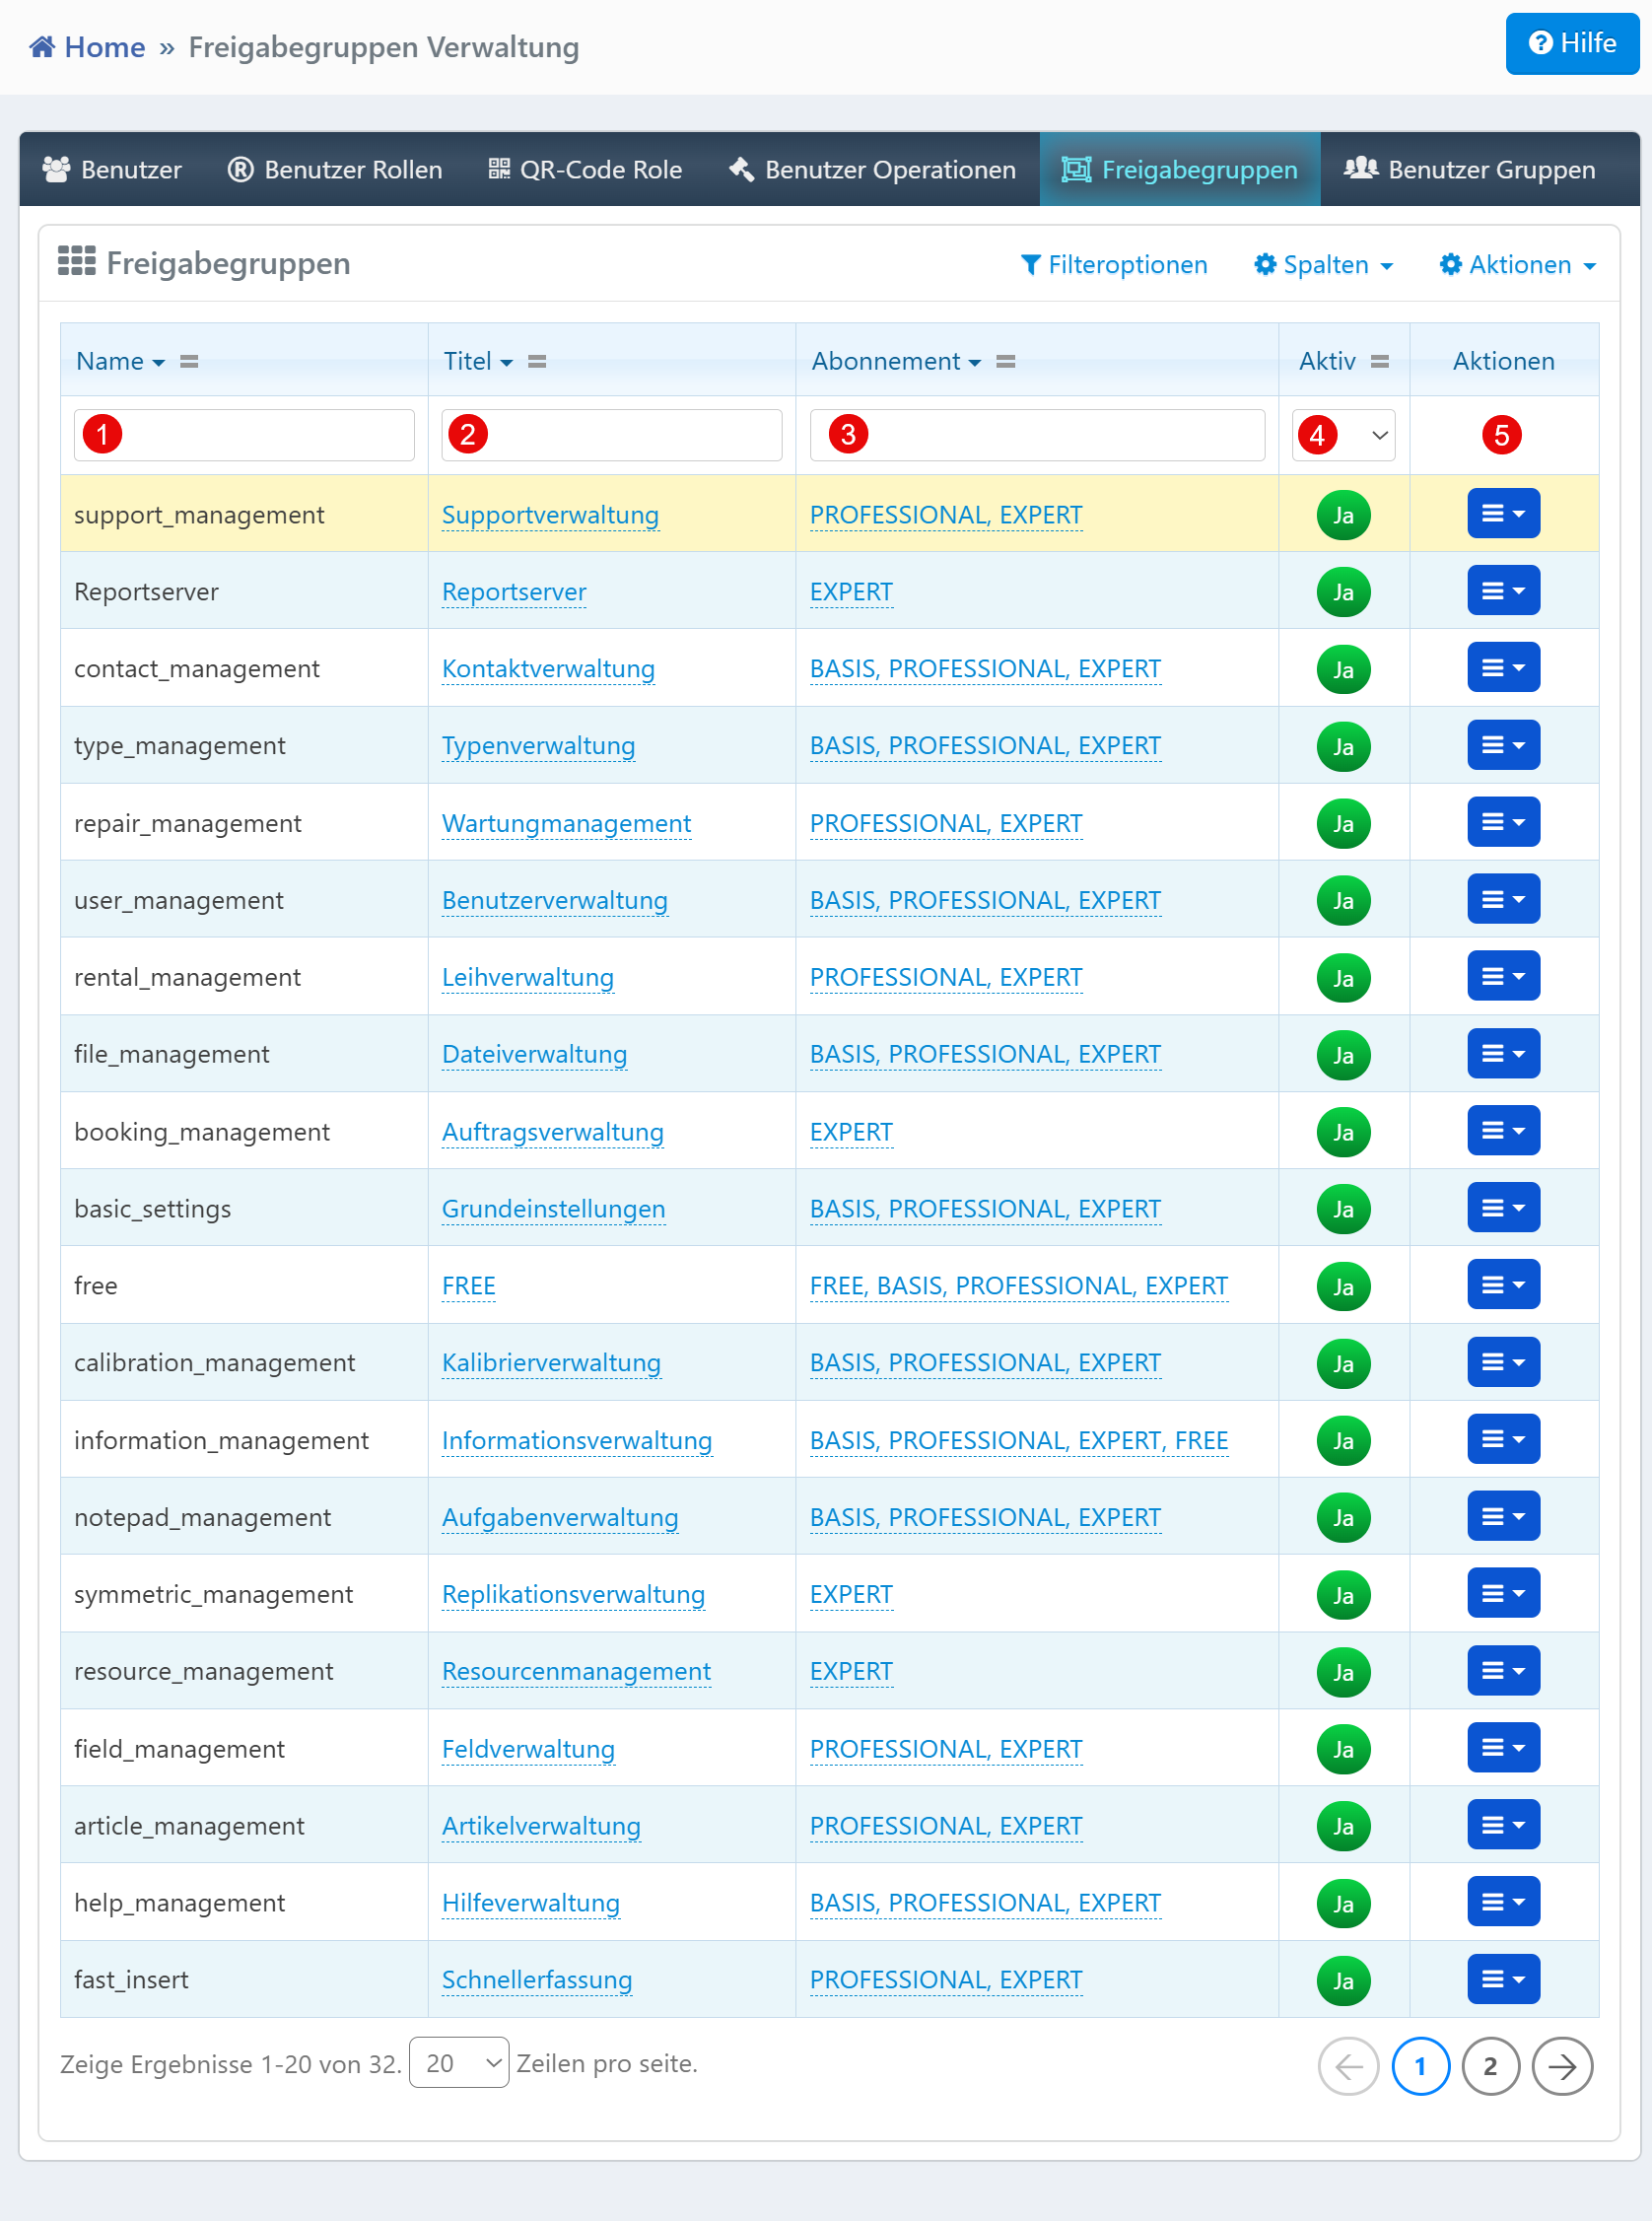Open the Spalten dropdown
Viewport: 1652px width, 2221px height.
tap(1323, 265)
